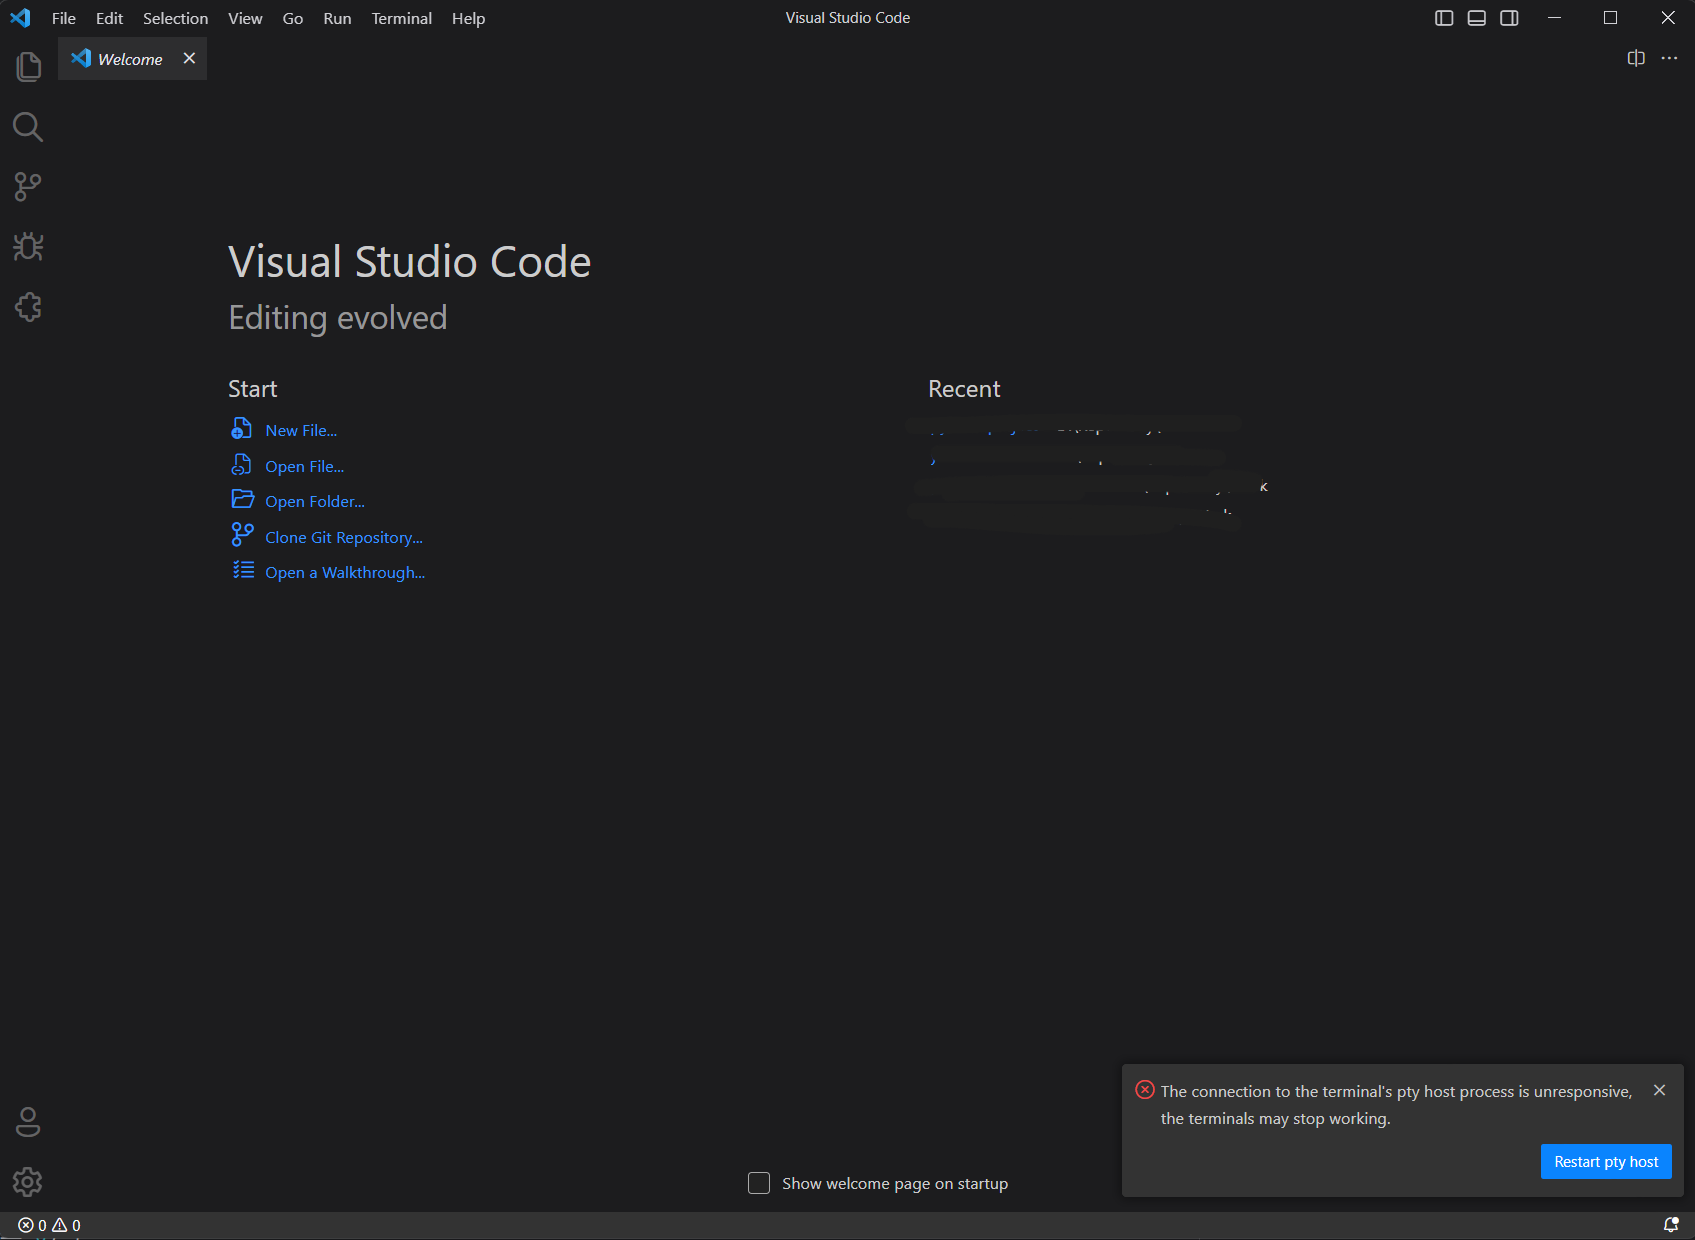1695x1240 pixels.
Task: Enable Show welcome page on startup
Action: coord(759,1183)
